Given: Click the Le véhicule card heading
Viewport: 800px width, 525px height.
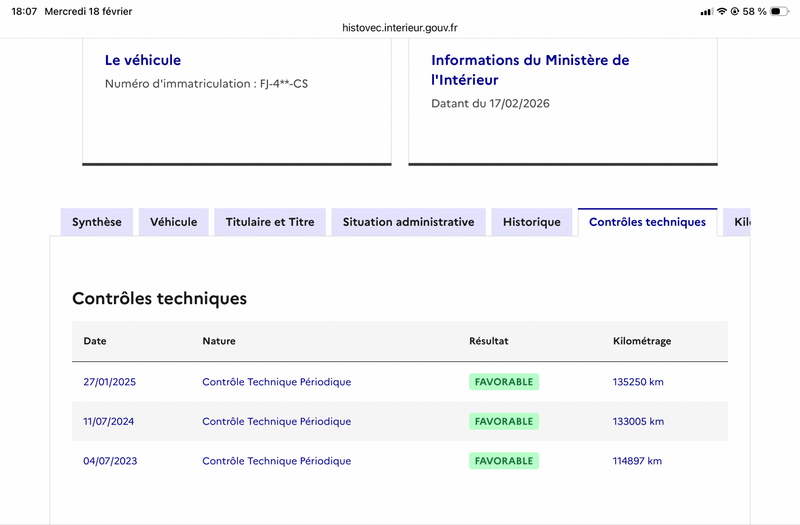Looking at the screenshot, I should click(143, 60).
